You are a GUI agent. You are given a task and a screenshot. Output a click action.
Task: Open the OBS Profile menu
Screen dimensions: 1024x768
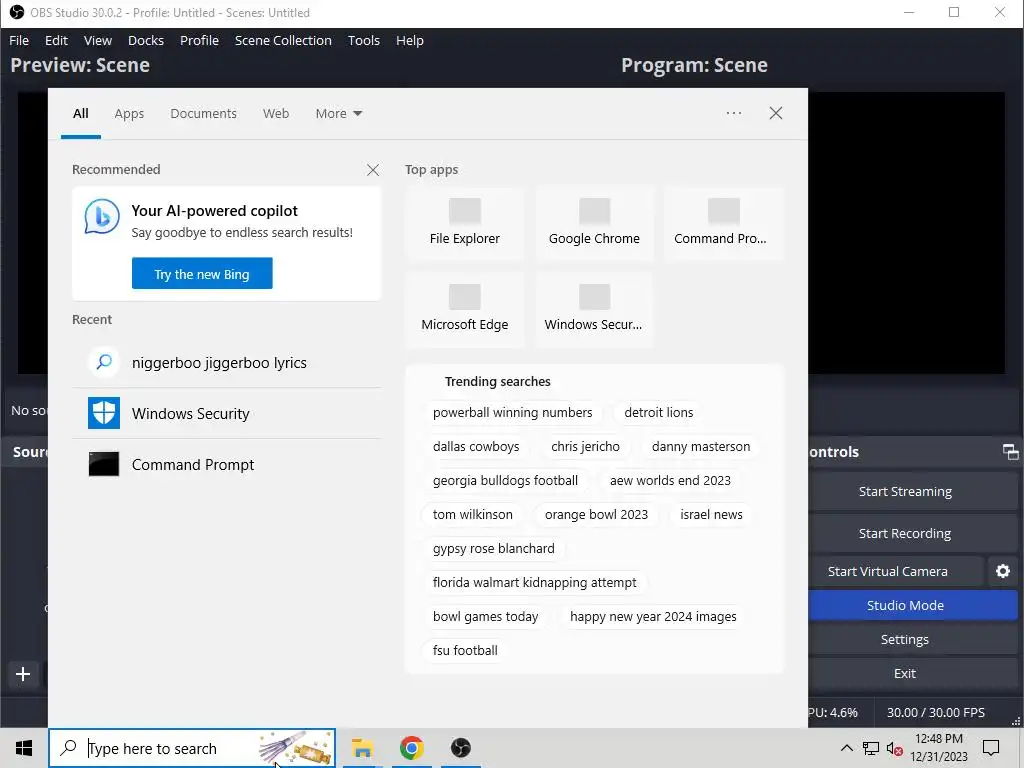[199, 40]
